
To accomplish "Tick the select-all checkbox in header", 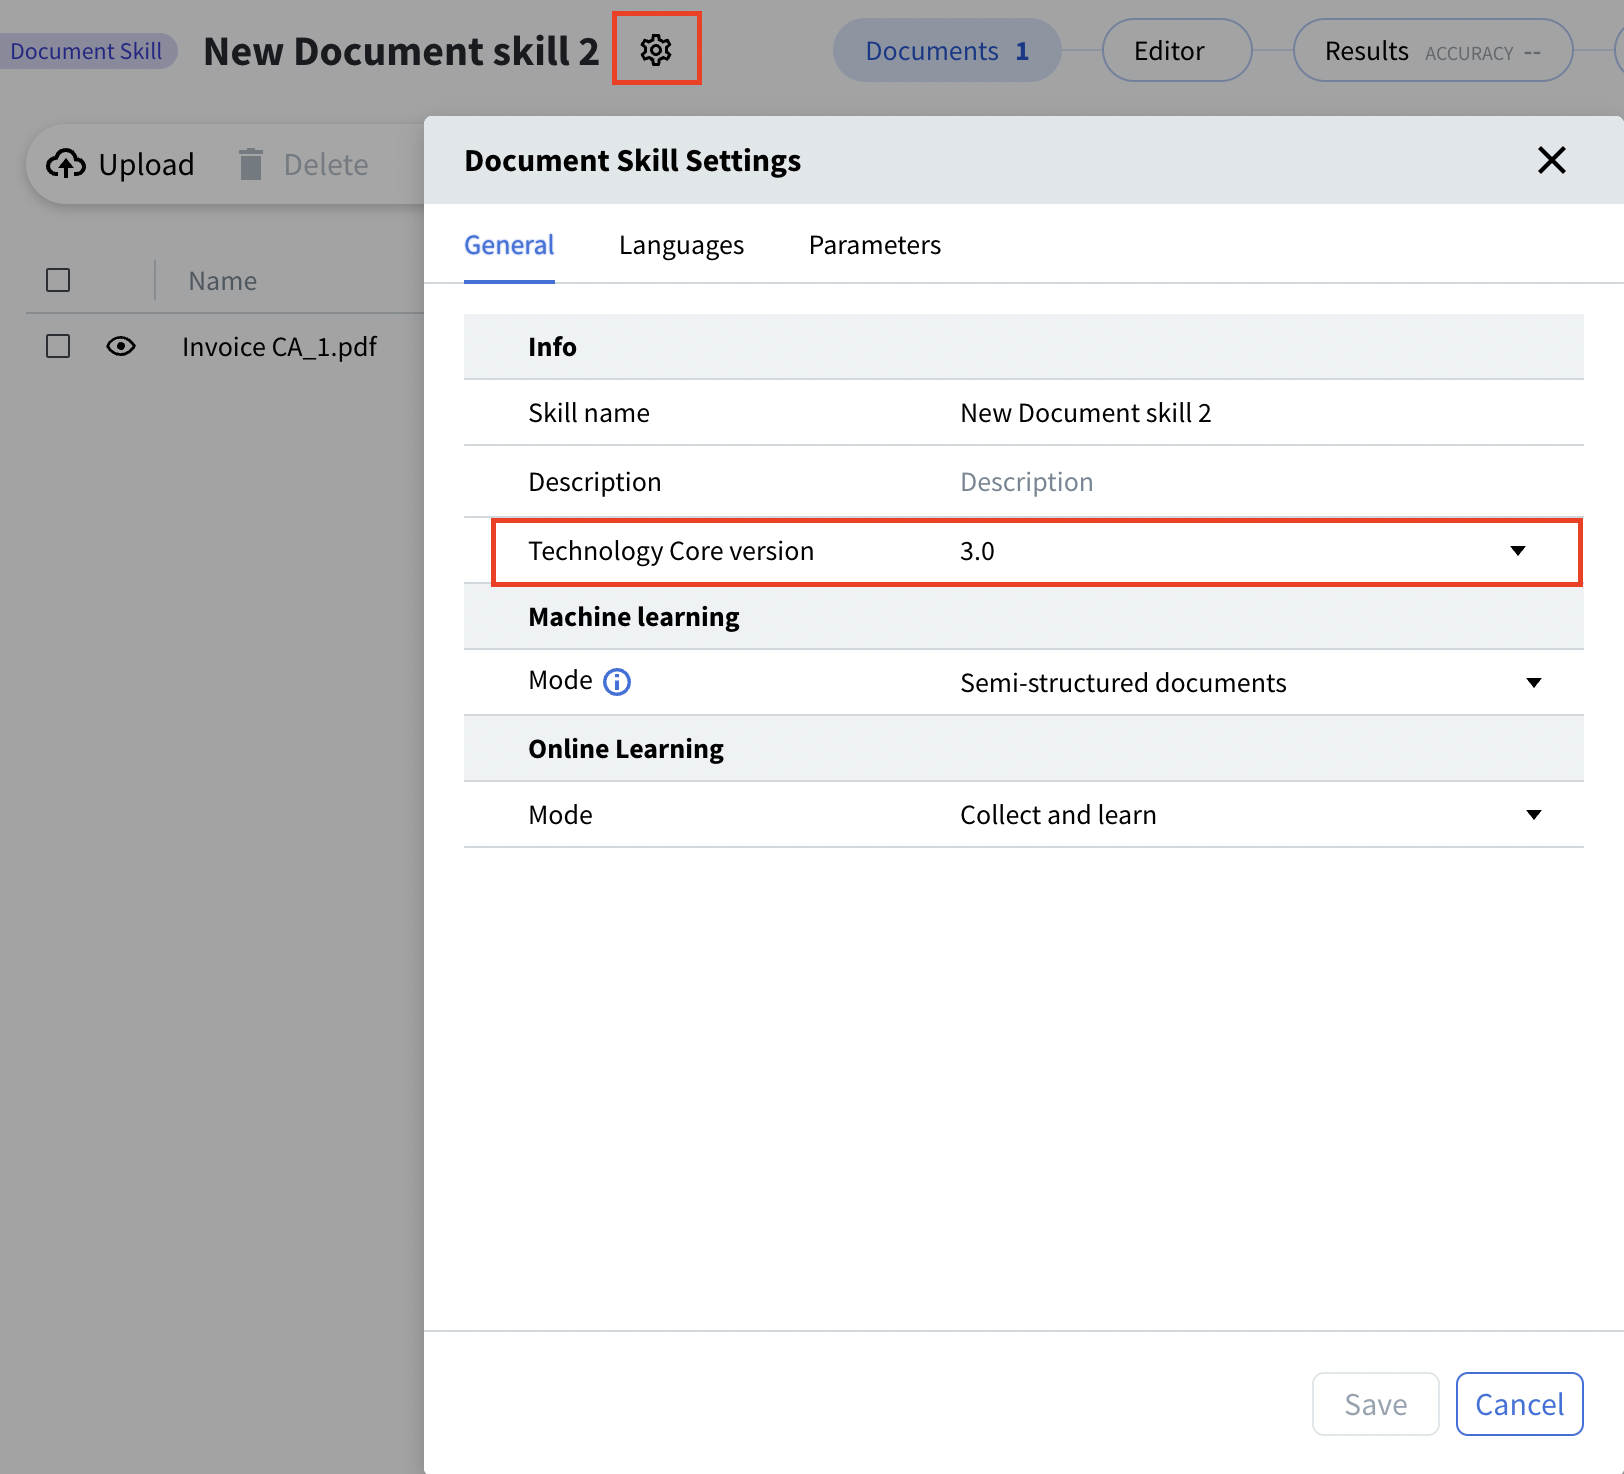I will 58,280.
